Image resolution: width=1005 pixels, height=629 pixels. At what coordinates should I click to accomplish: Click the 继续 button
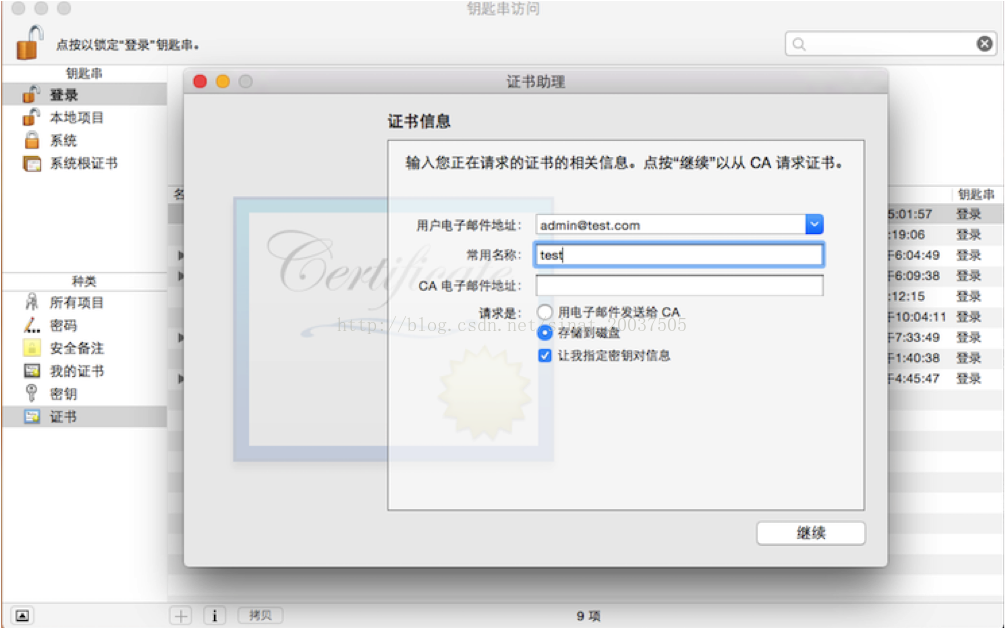[811, 533]
